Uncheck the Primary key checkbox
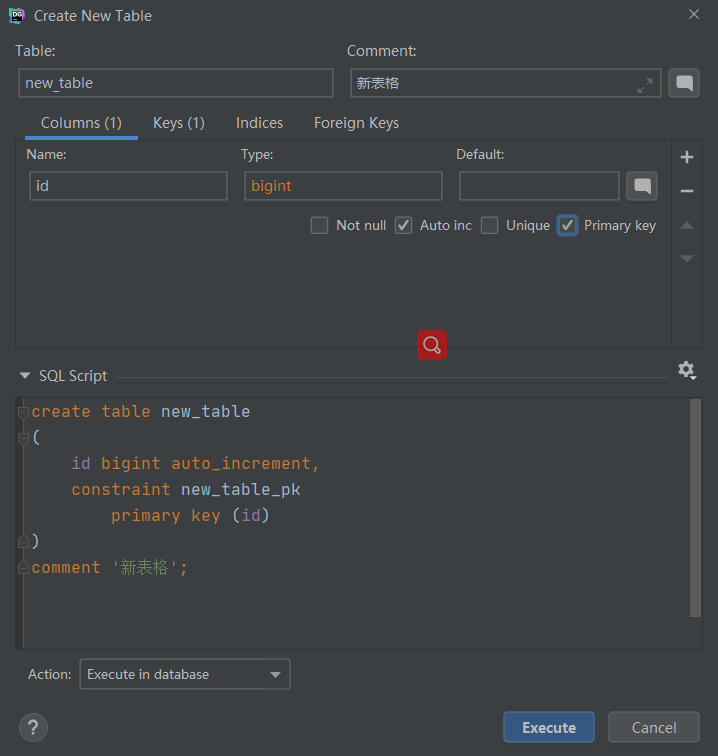Screen dimensions: 718x756 point(567,225)
